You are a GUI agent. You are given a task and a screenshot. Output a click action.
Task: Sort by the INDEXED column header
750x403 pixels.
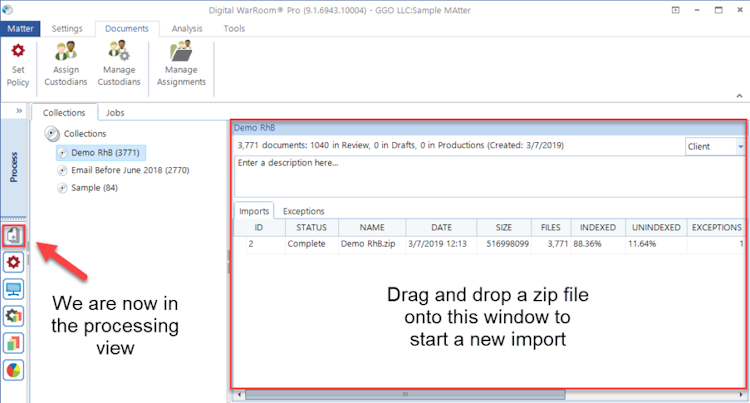[x=598, y=228]
